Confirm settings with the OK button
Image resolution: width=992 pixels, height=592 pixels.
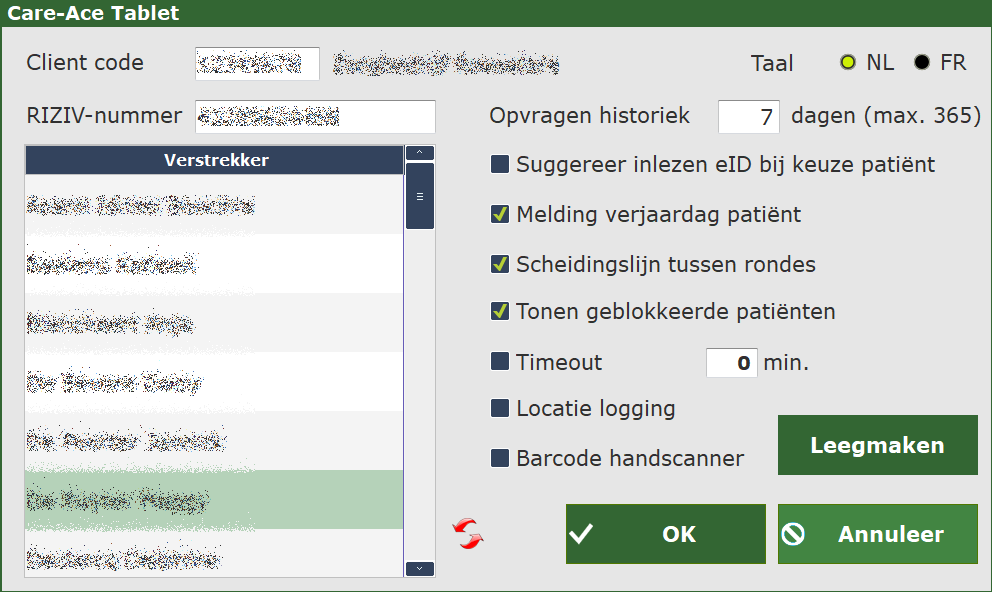665,534
